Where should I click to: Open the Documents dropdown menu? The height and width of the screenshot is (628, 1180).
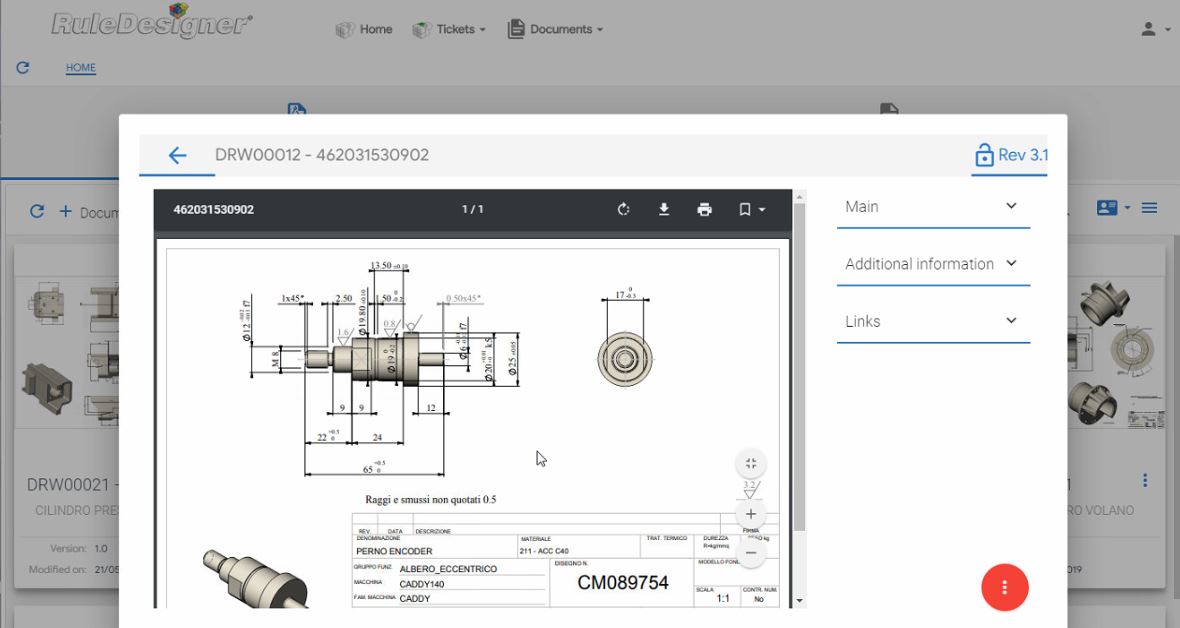click(555, 29)
